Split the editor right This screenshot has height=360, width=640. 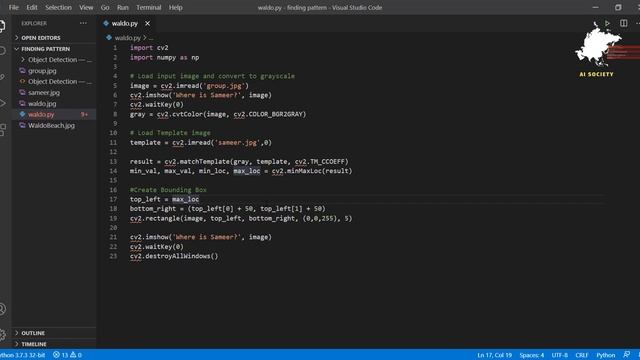623,23
